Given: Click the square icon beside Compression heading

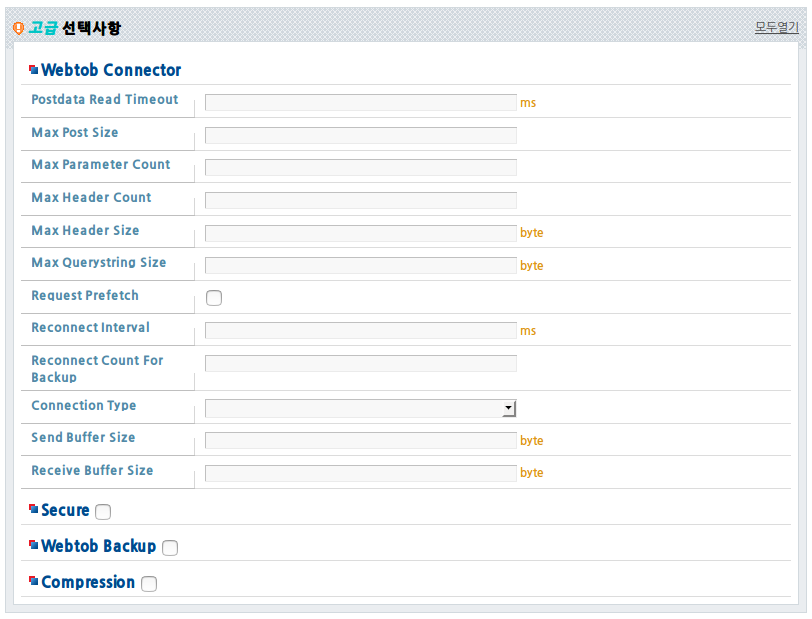Looking at the screenshot, I should [x=34, y=581].
